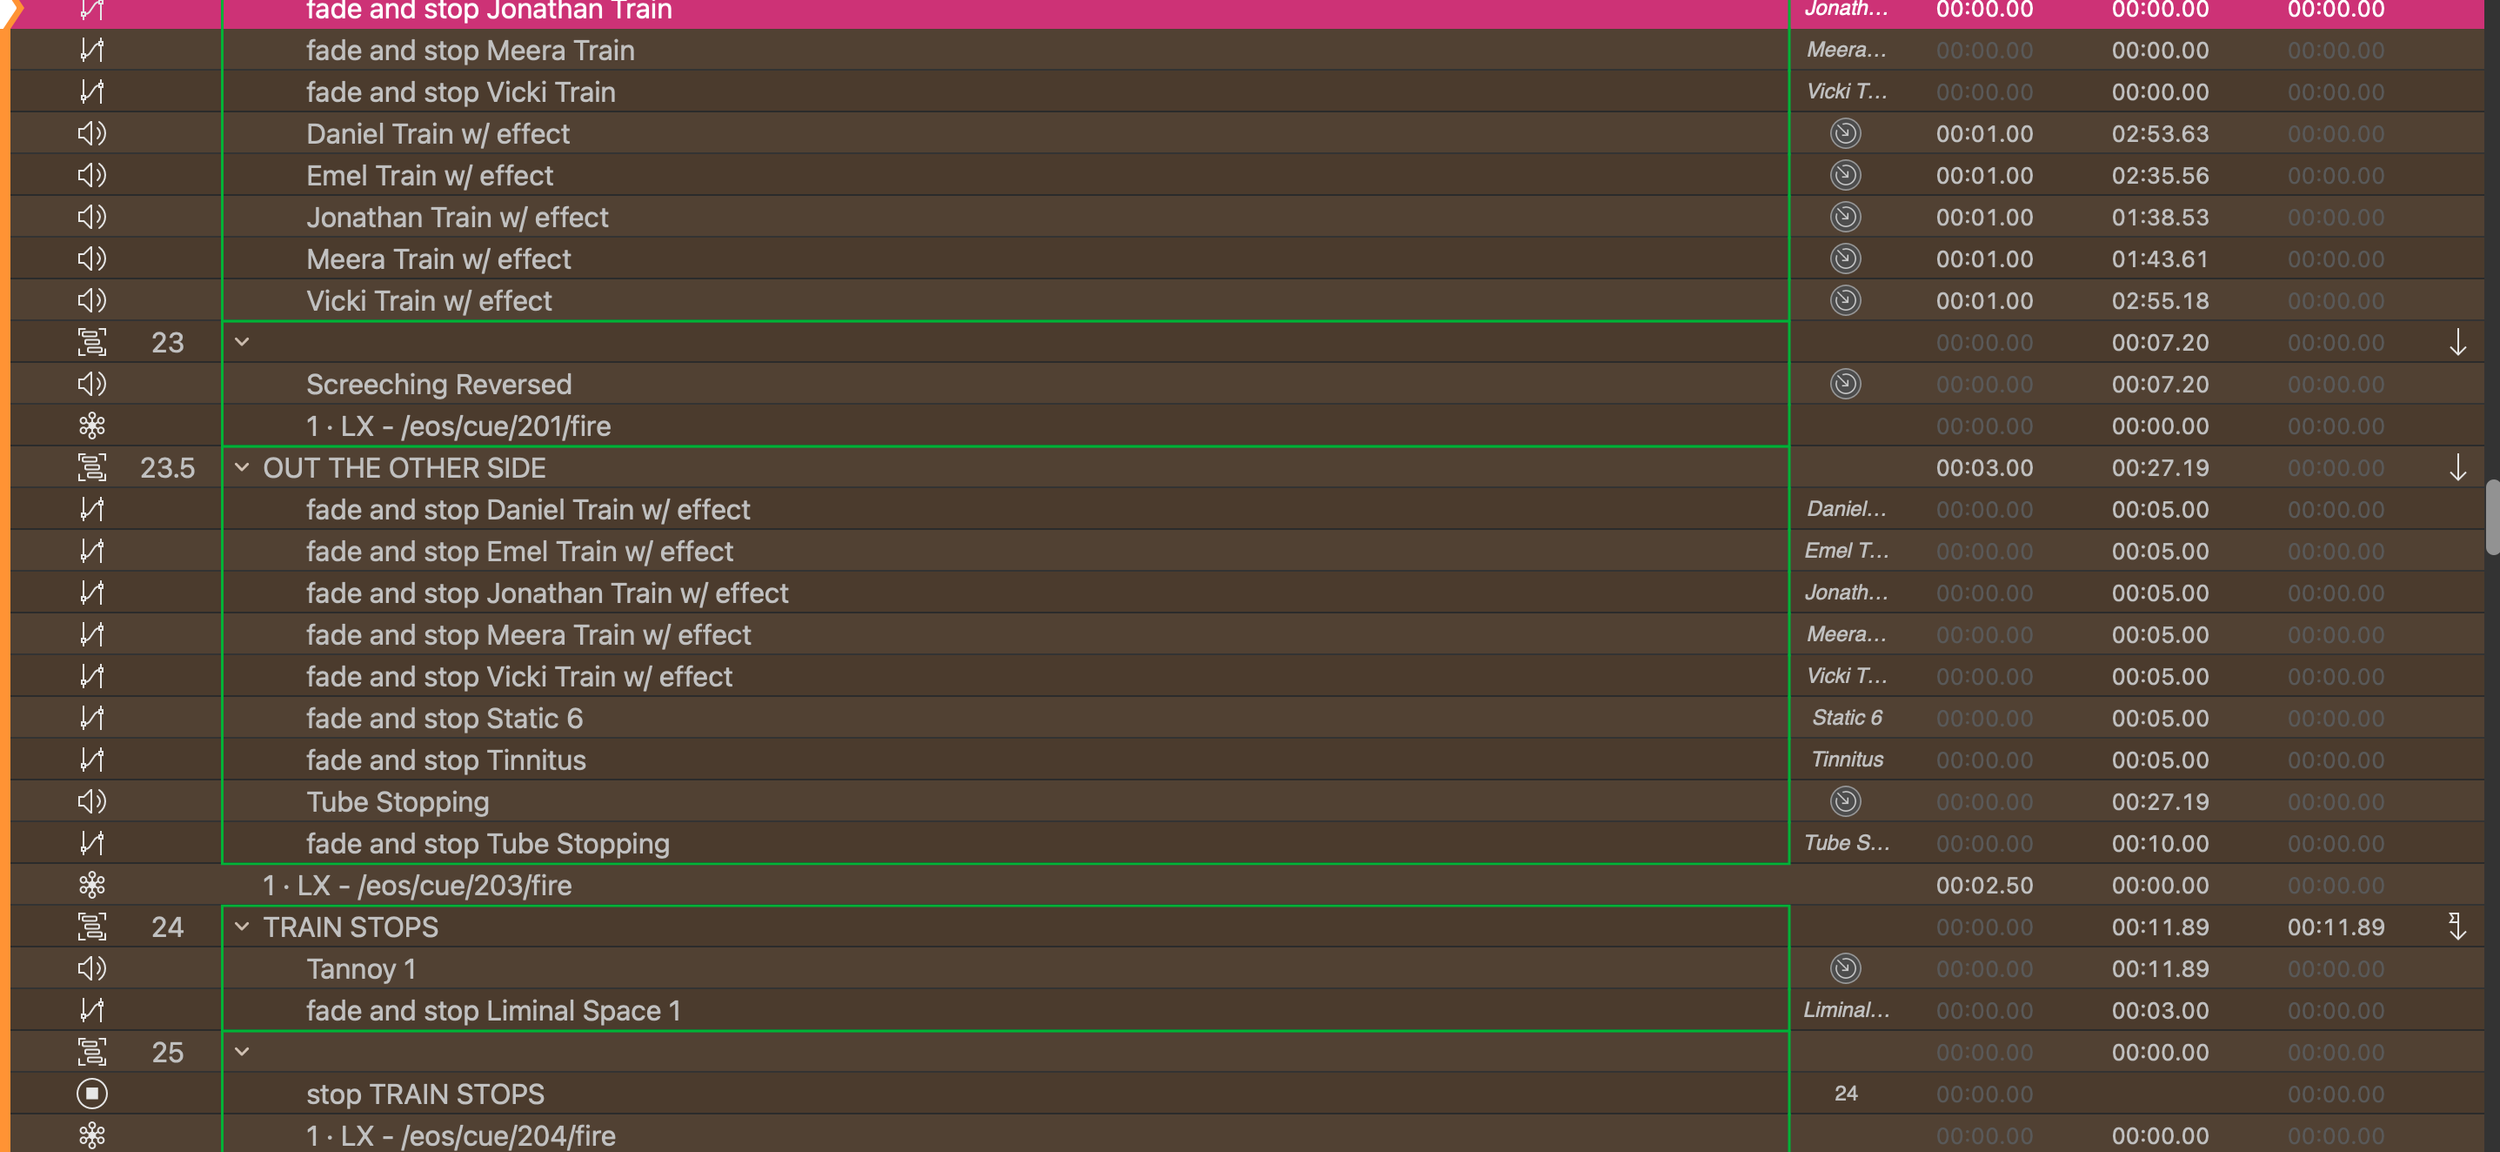Select fade and stop Jonathan Train w/ effect

[x=1247, y=593]
